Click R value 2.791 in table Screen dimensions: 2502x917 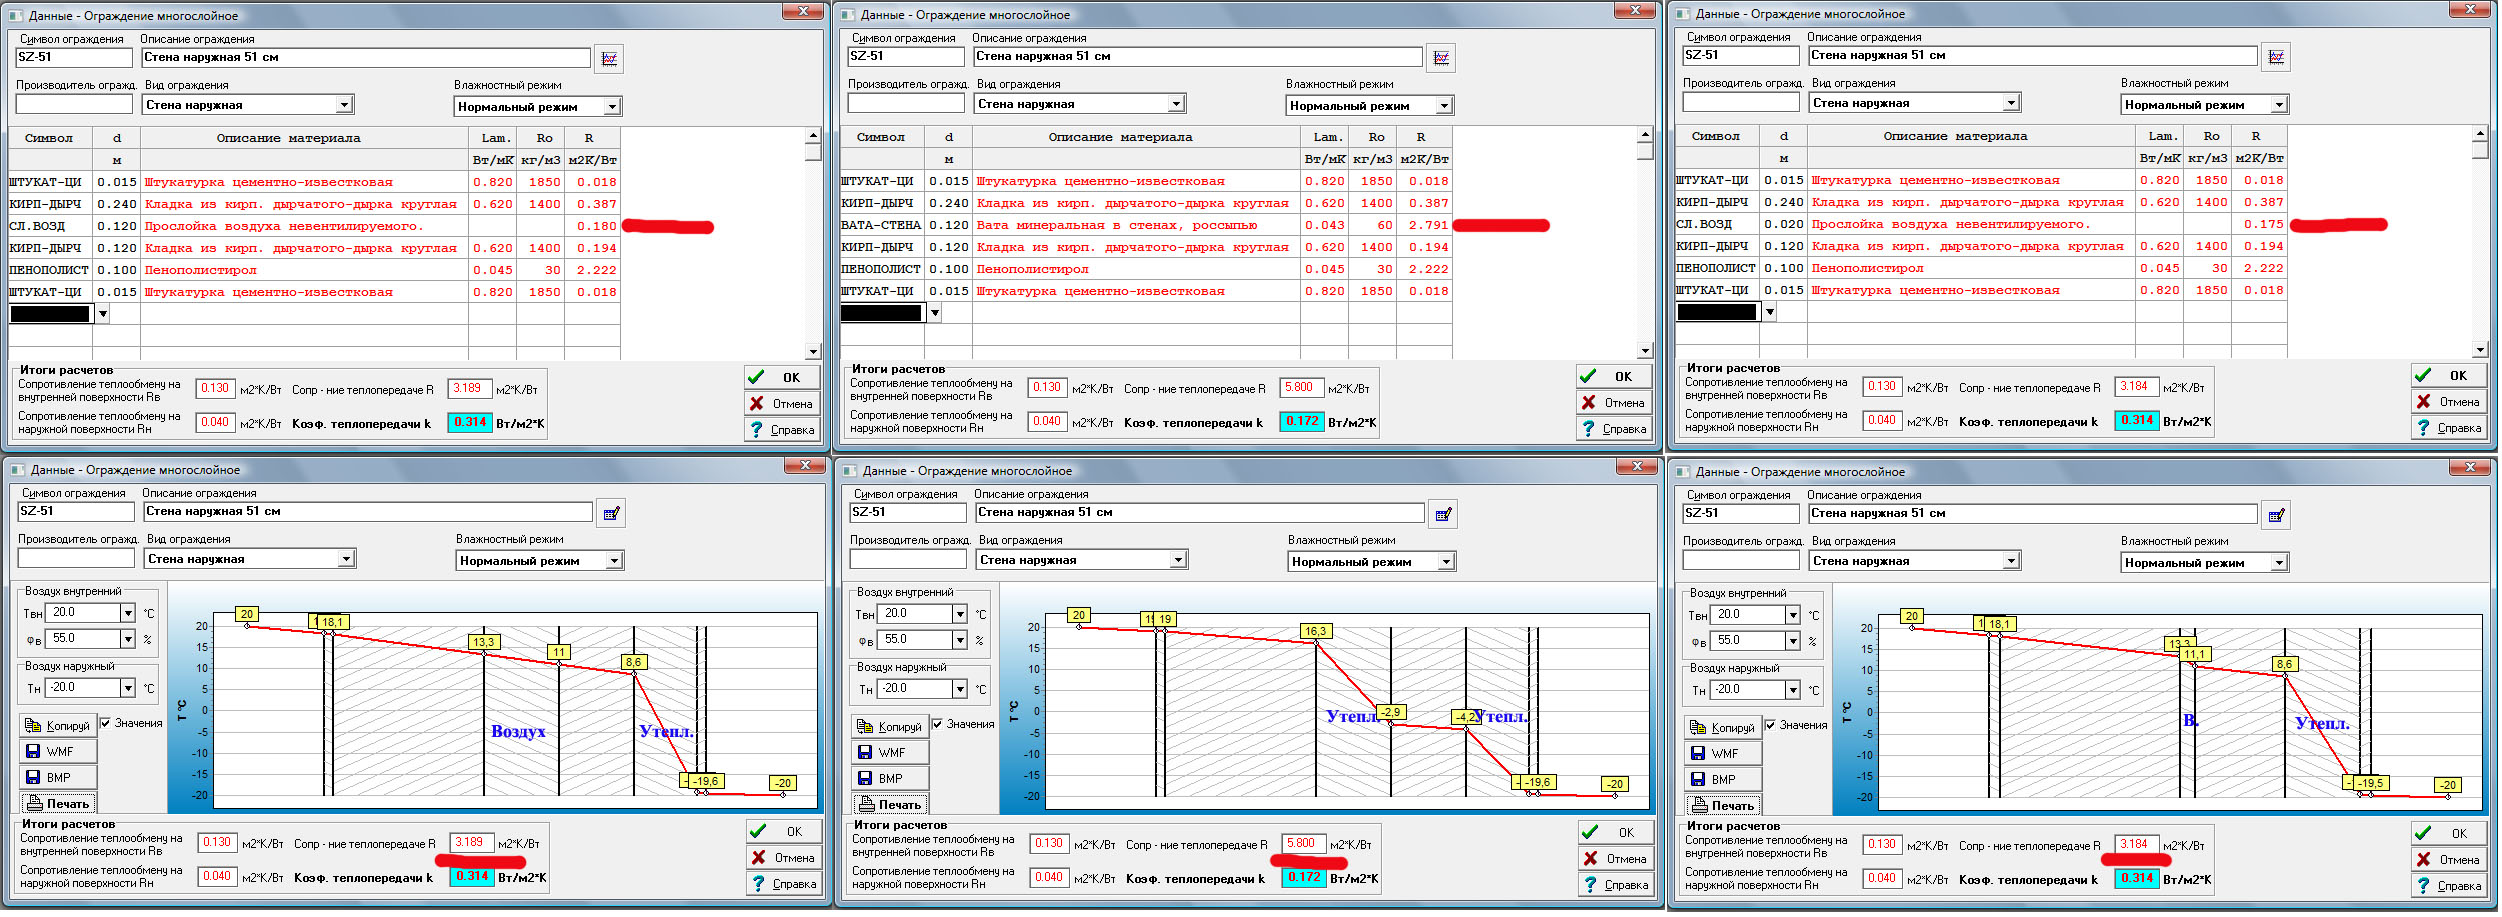(1426, 225)
